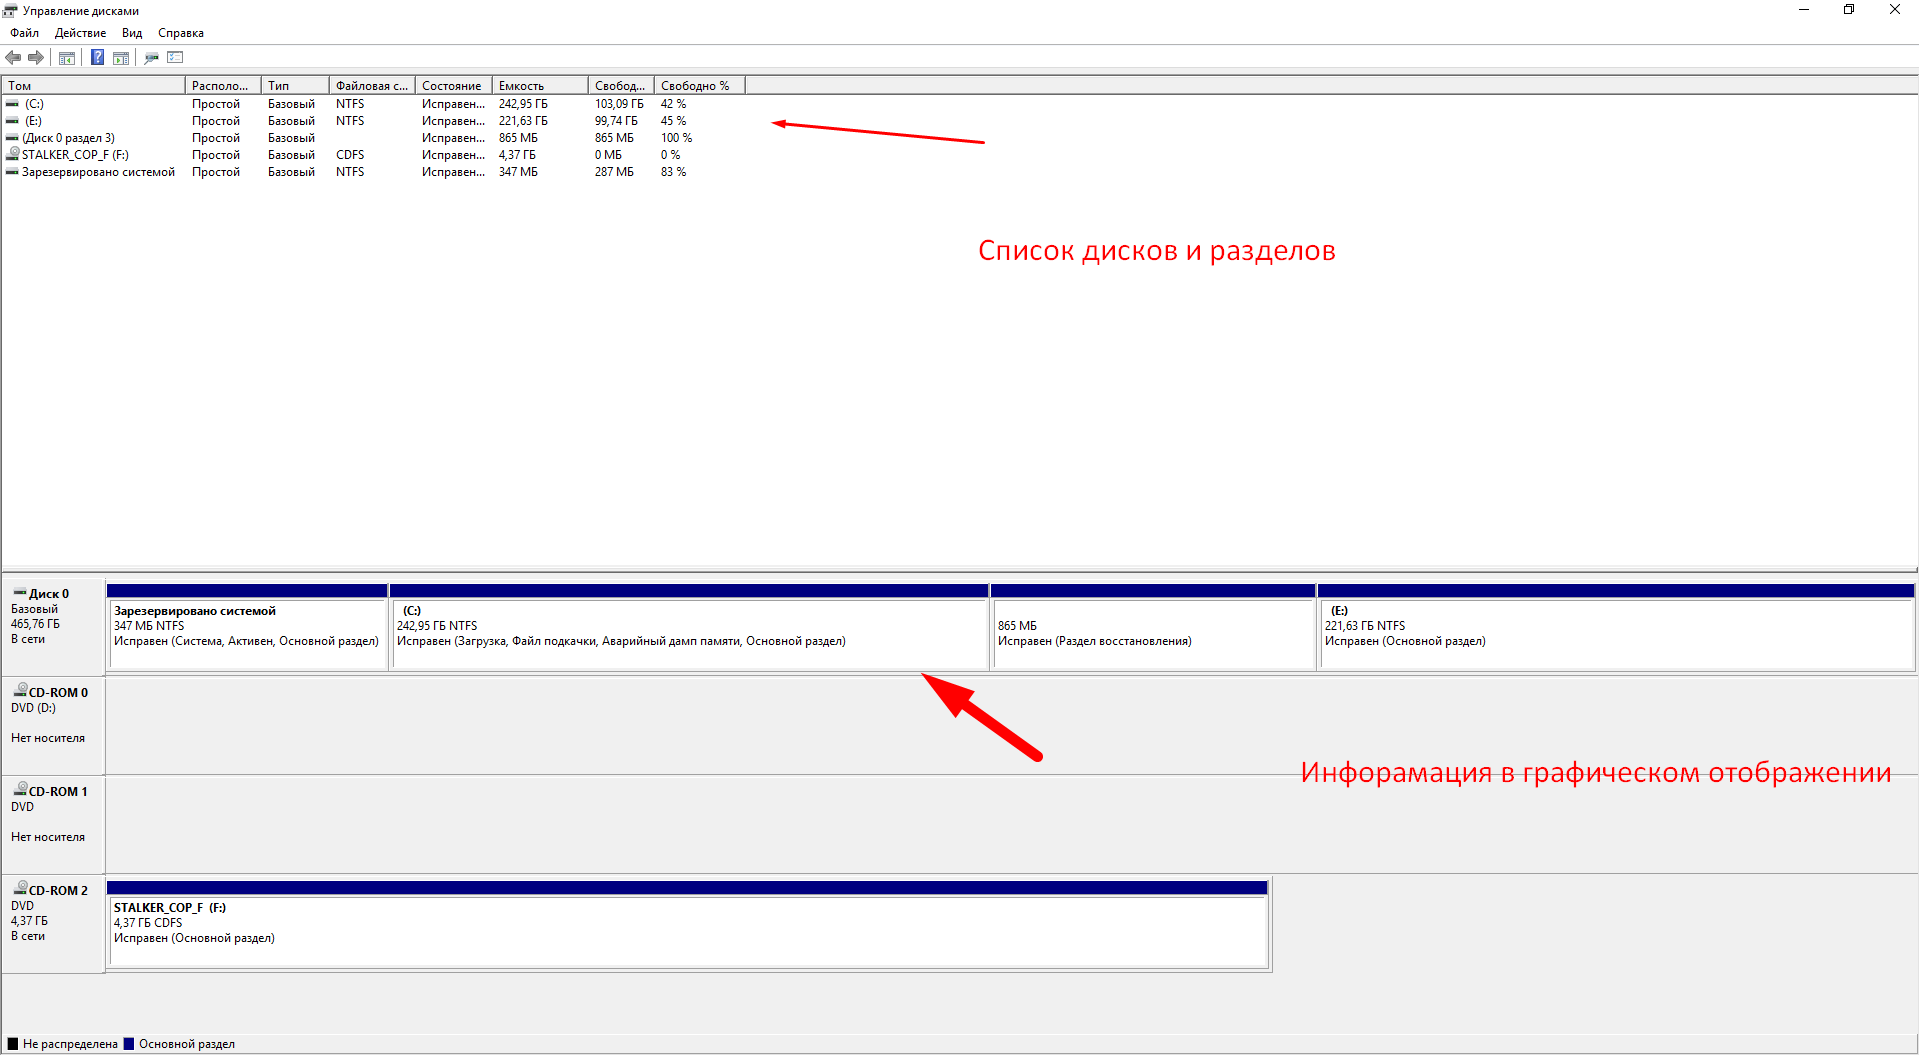Click the 99,74 ГБ free space cell

point(616,121)
